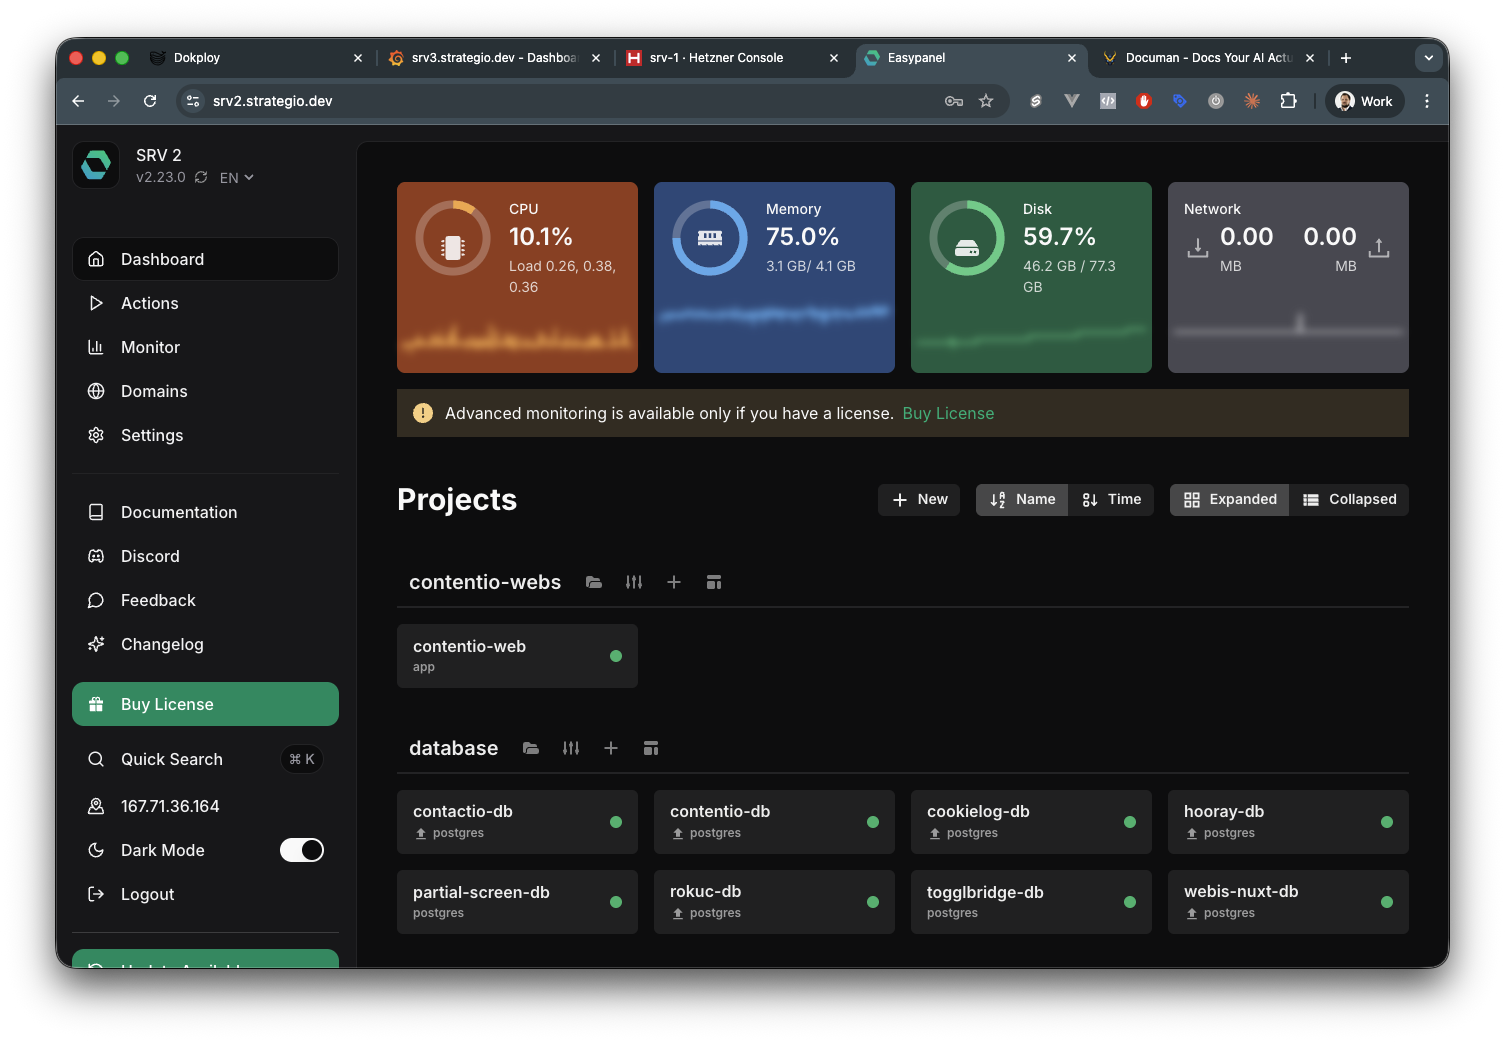This screenshot has width=1505, height=1042.
Task: Follow Buy License link in monitoring banner
Action: [x=948, y=413]
